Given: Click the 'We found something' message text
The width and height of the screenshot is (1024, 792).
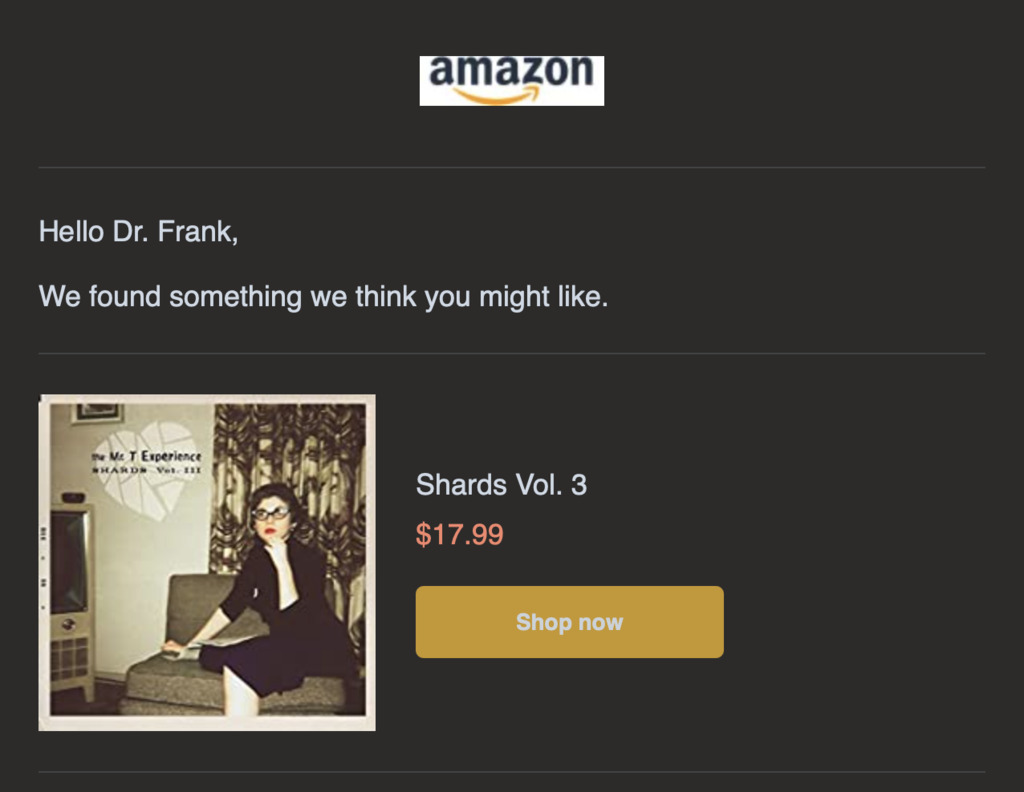Looking at the screenshot, I should click(x=323, y=296).
